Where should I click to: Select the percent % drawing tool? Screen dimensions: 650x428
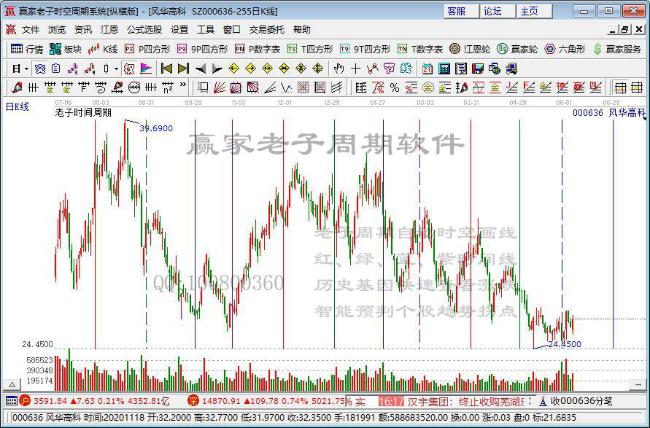pos(394,88)
